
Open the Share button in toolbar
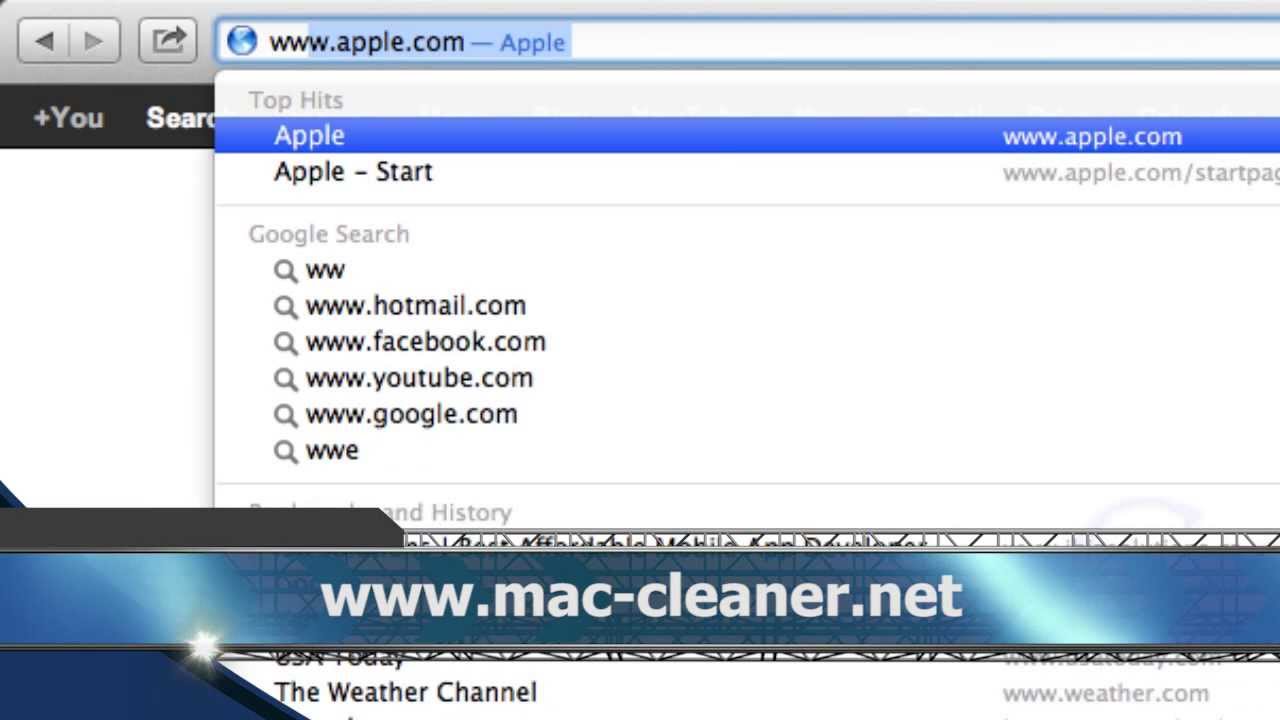coord(168,41)
